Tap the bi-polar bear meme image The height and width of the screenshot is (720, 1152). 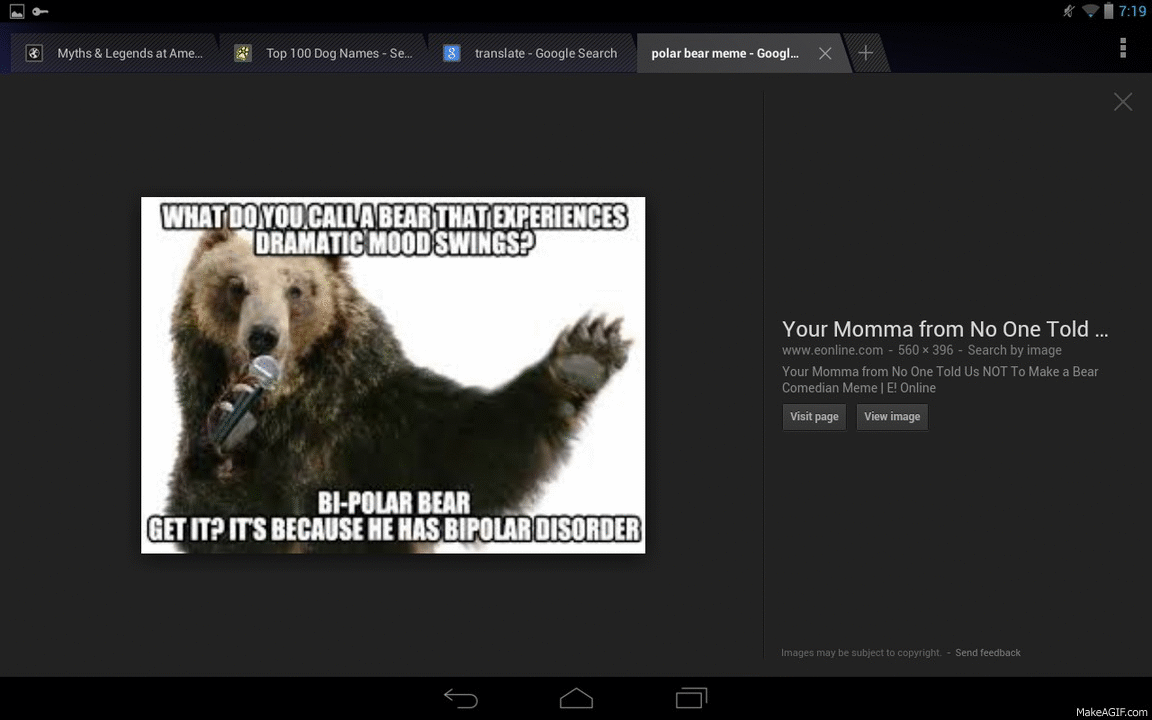393,375
